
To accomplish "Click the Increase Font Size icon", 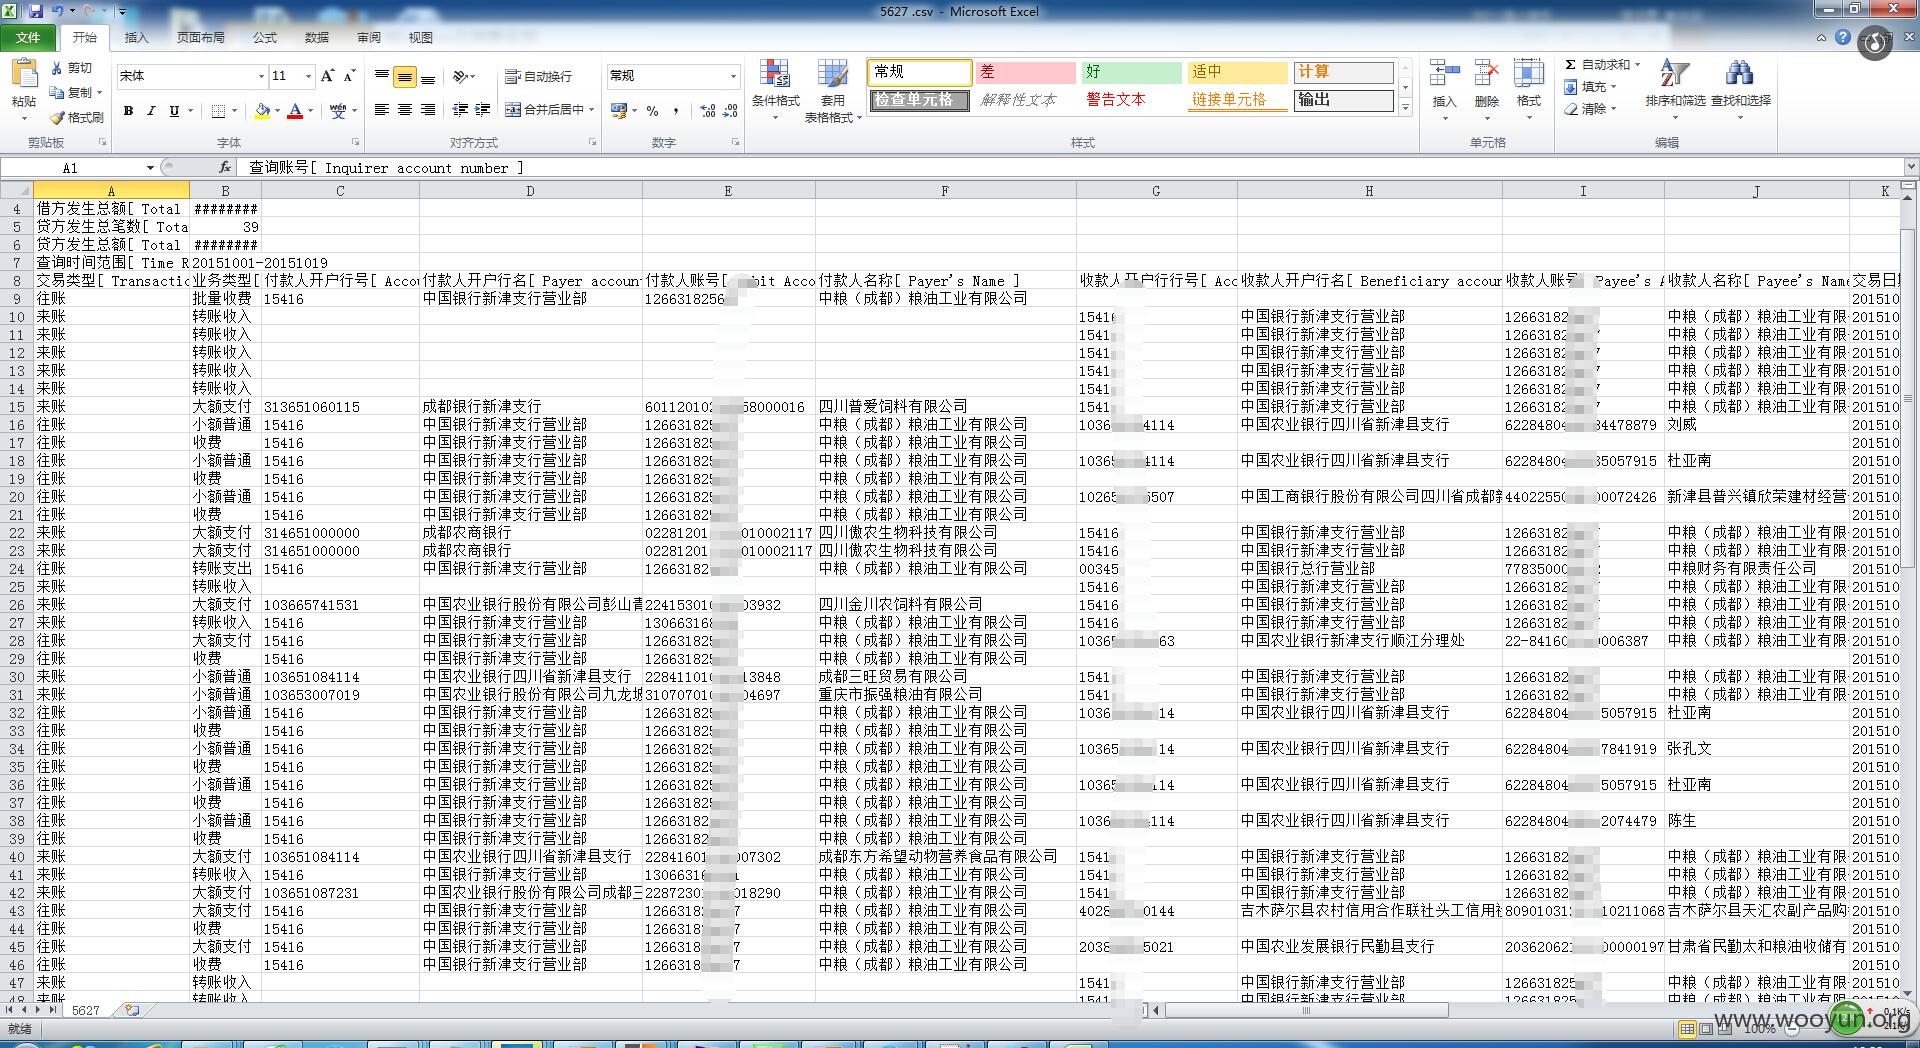I will [x=327, y=76].
